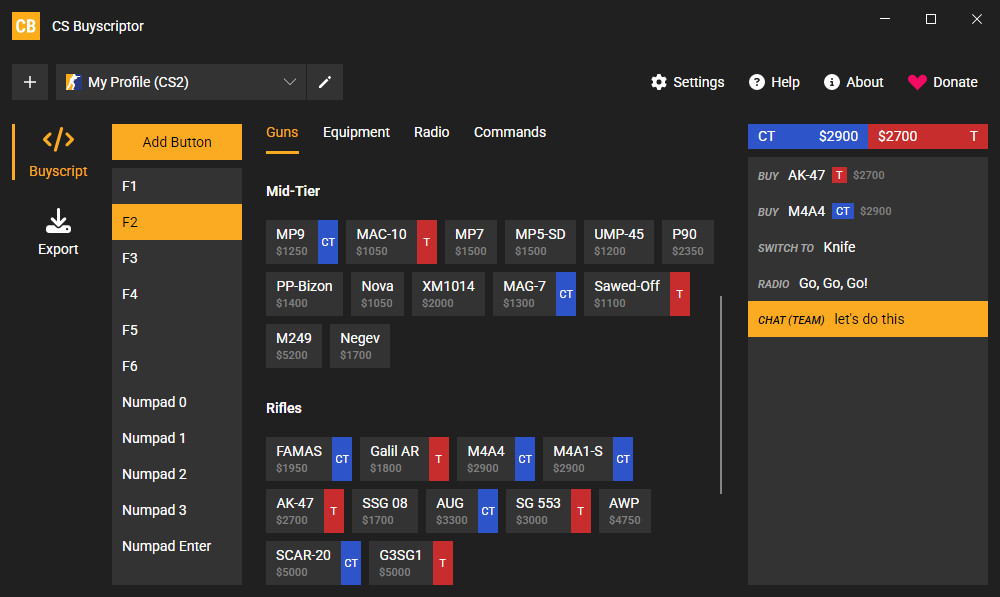Open the My Profile (CS2) dropdown
Image resolution: width=1000 pixels, height=597 pixels.
coord(181,82)
